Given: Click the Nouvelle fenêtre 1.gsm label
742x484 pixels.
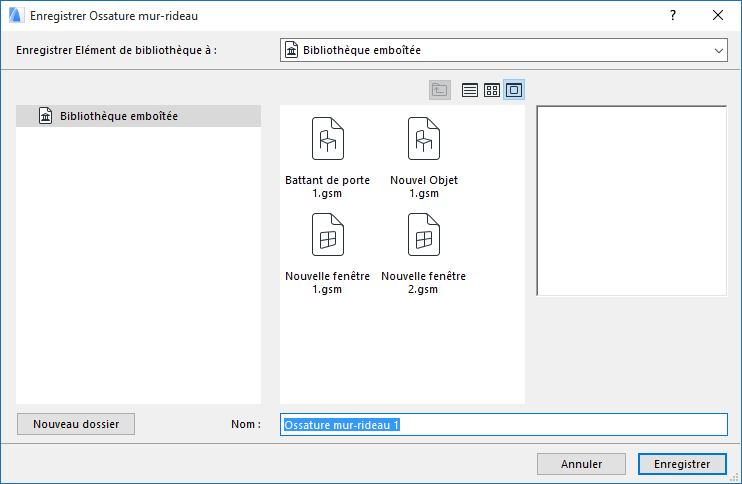Looking at the screenshot, I should click(327, 283).
